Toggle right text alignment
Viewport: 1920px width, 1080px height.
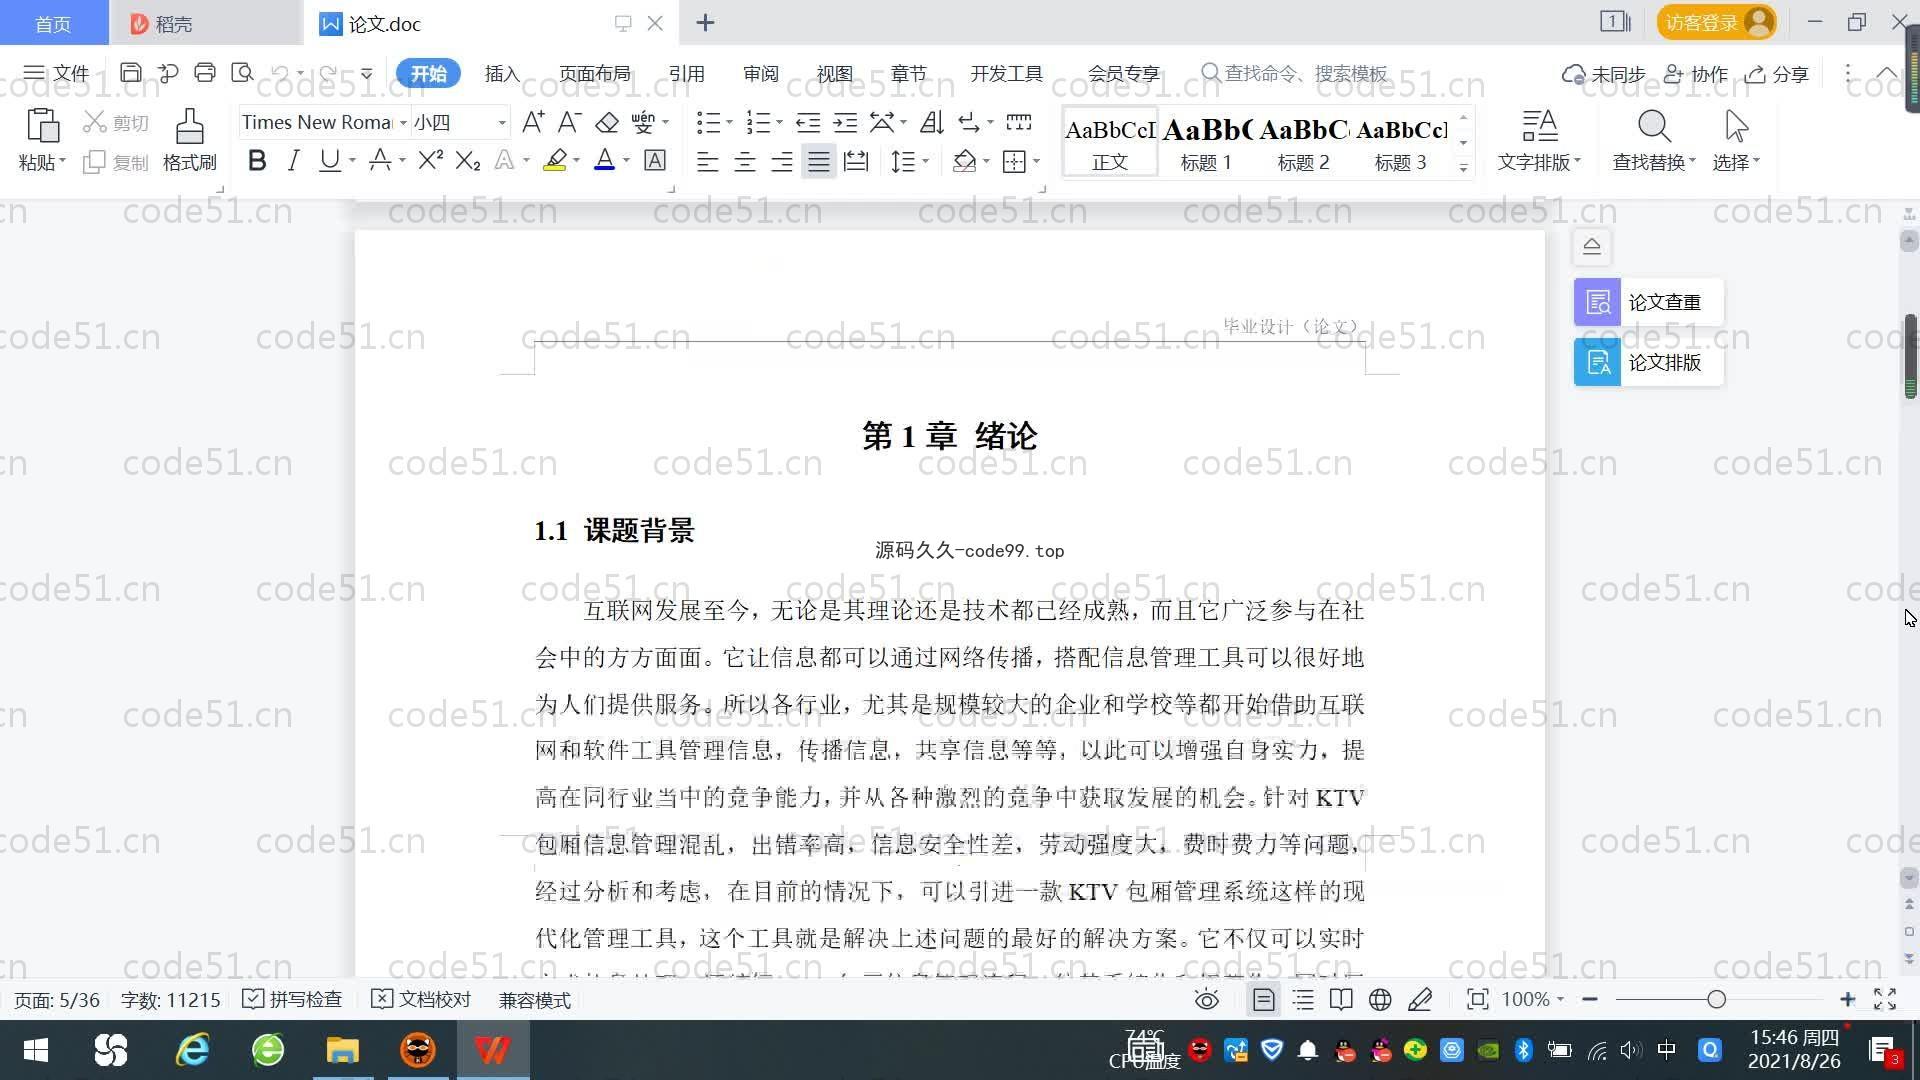(782, 161)
